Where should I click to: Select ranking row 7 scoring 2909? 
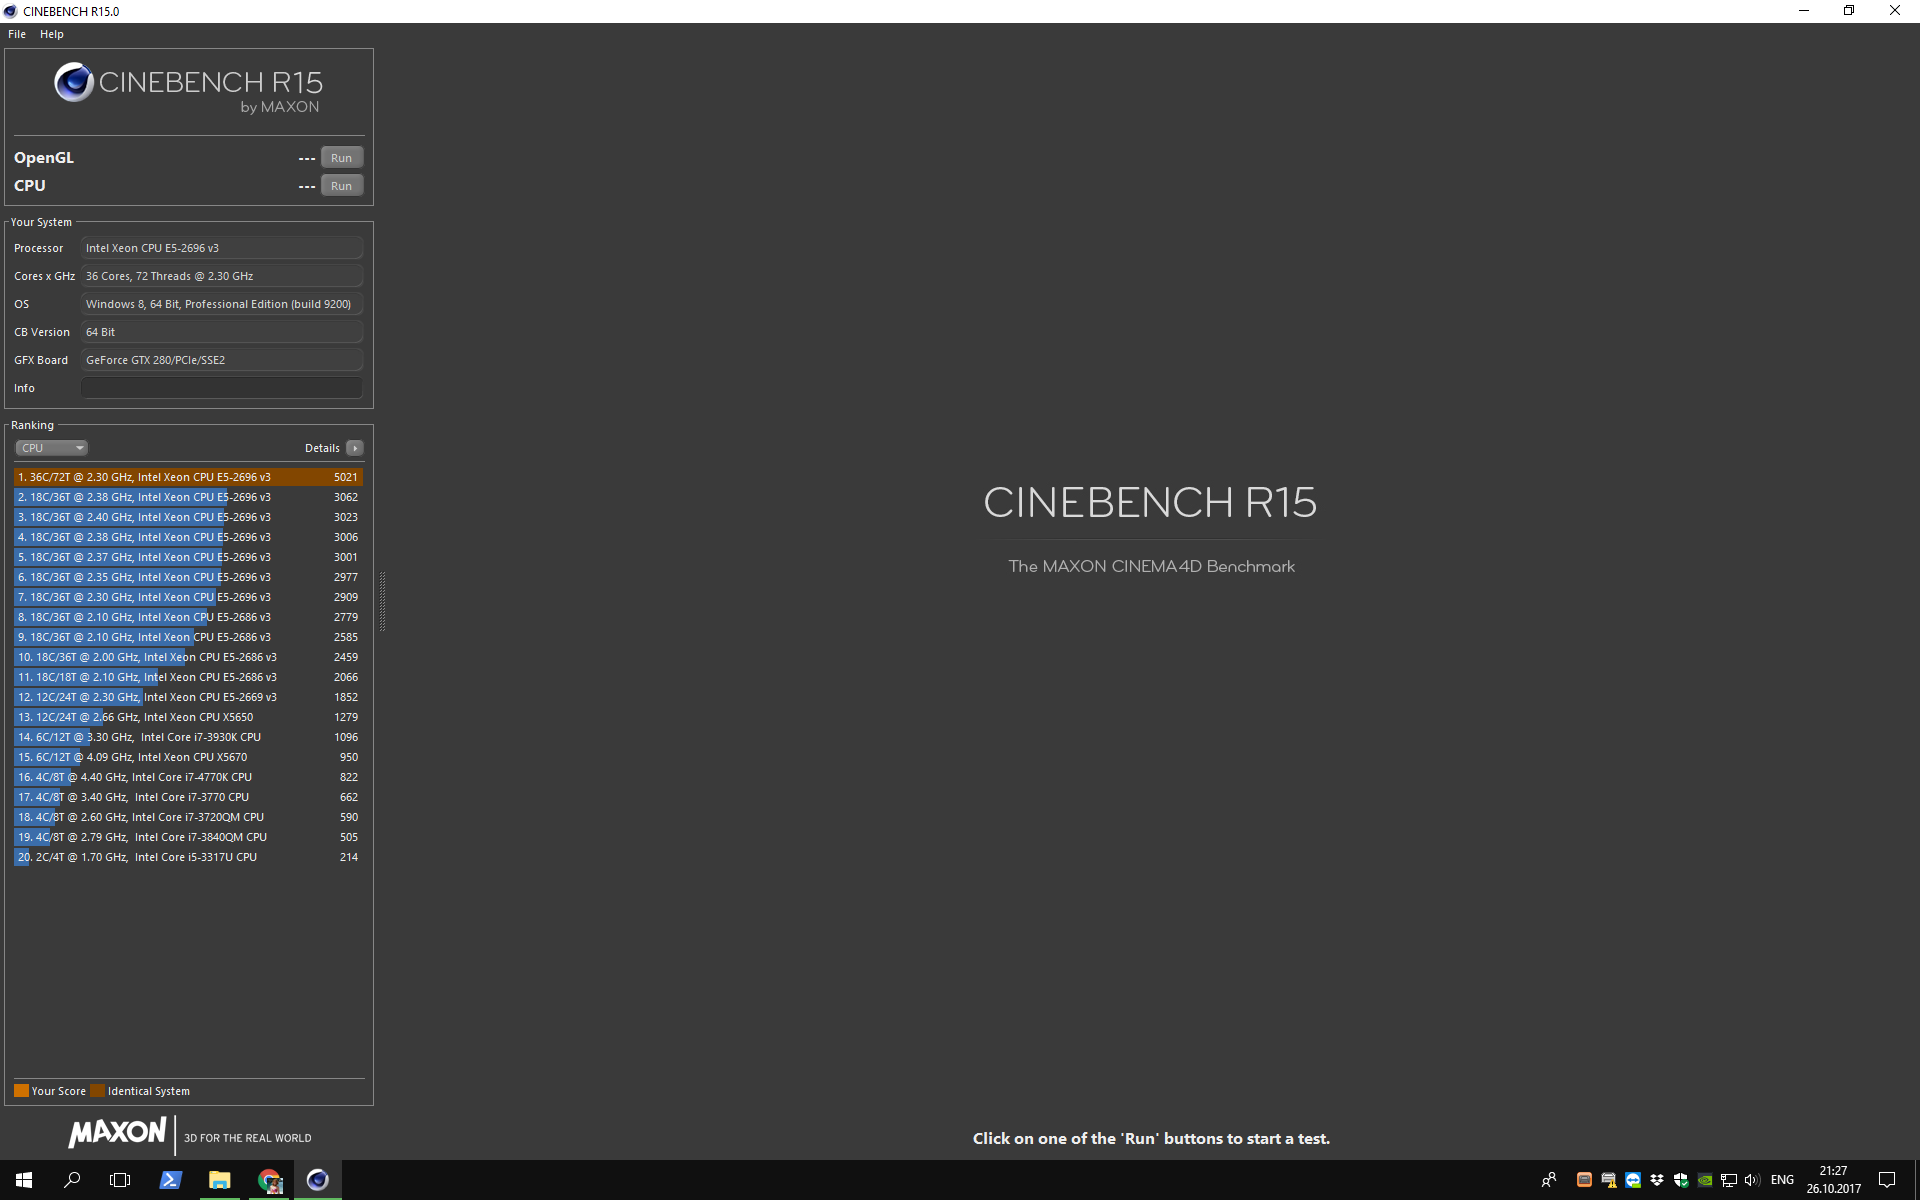(x=188, y=597)
